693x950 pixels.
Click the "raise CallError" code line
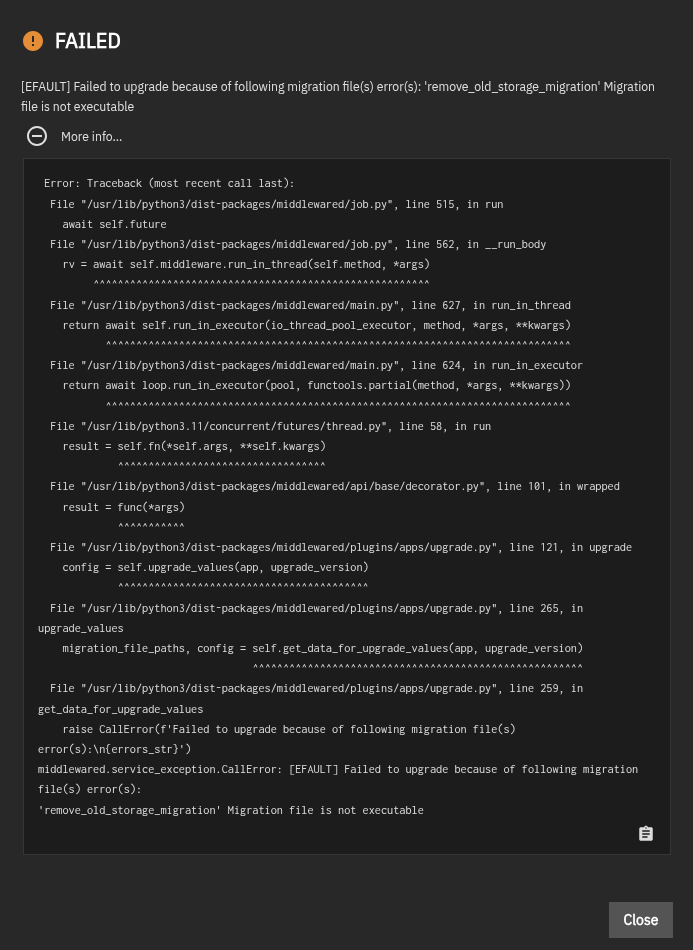(x=277, y=739)
